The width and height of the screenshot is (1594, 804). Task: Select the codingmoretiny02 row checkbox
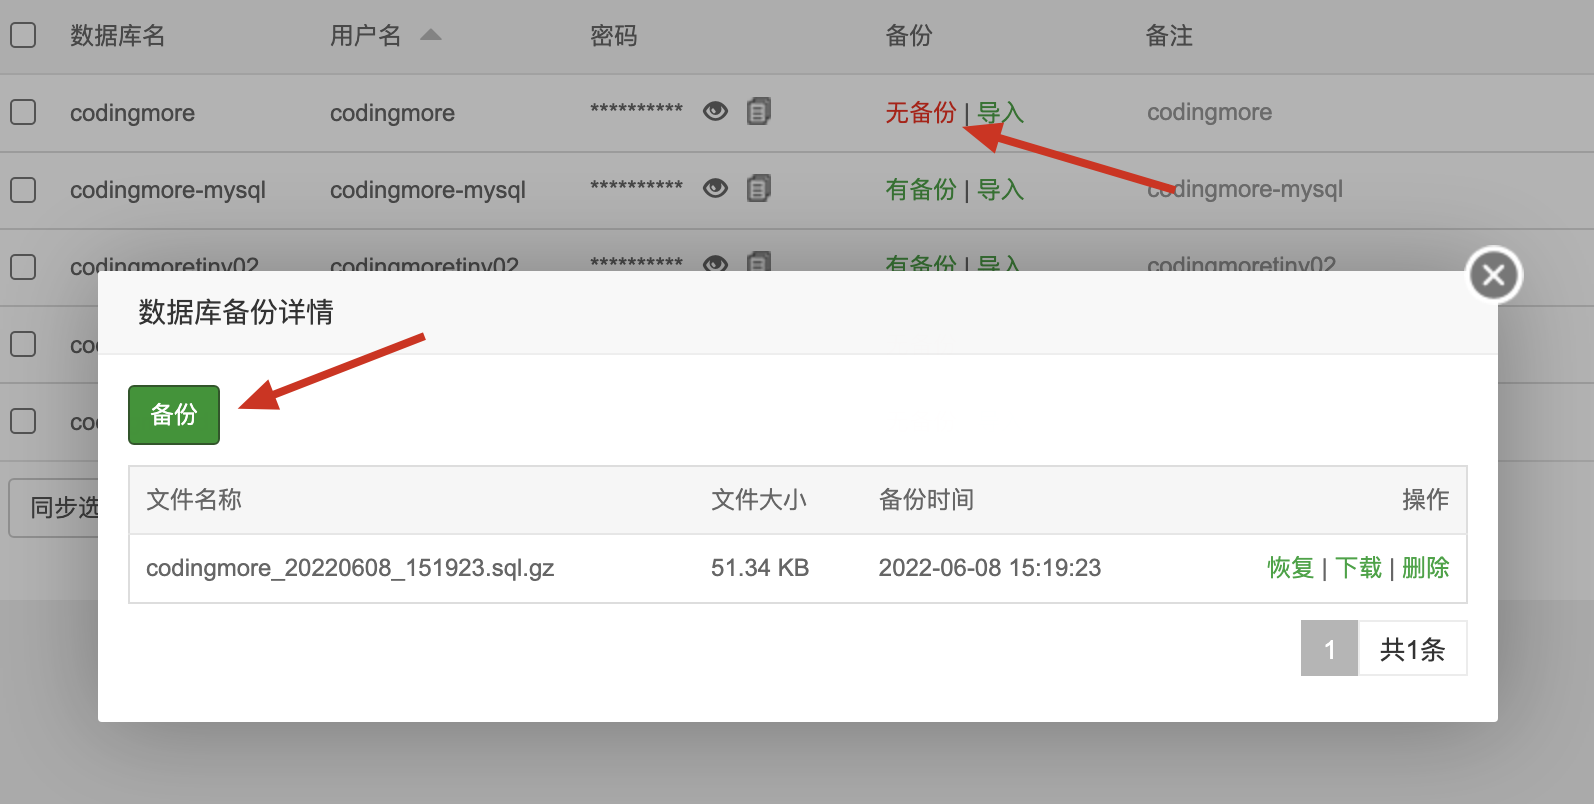[23, 266]
